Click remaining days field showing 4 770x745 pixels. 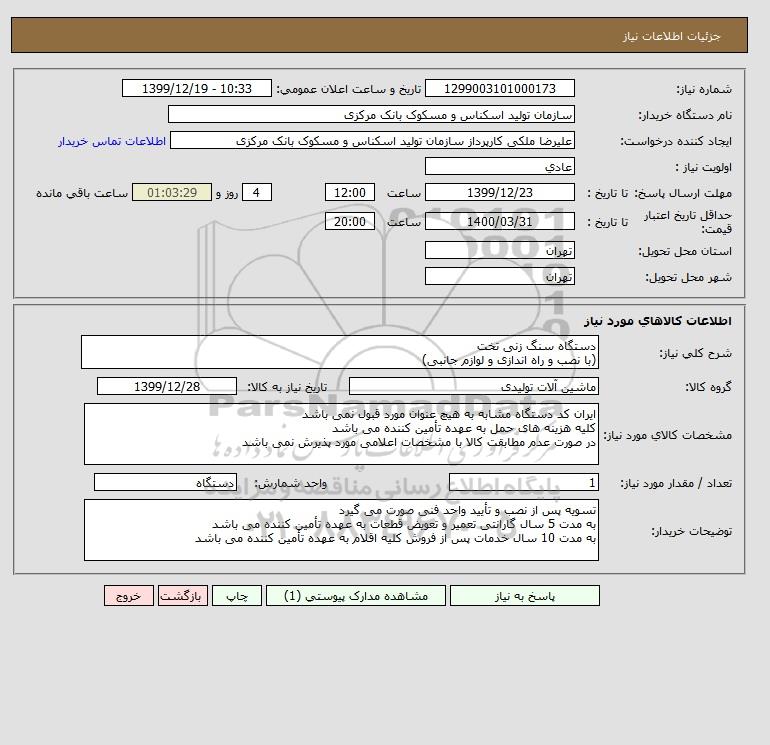(x=257, y=193)
